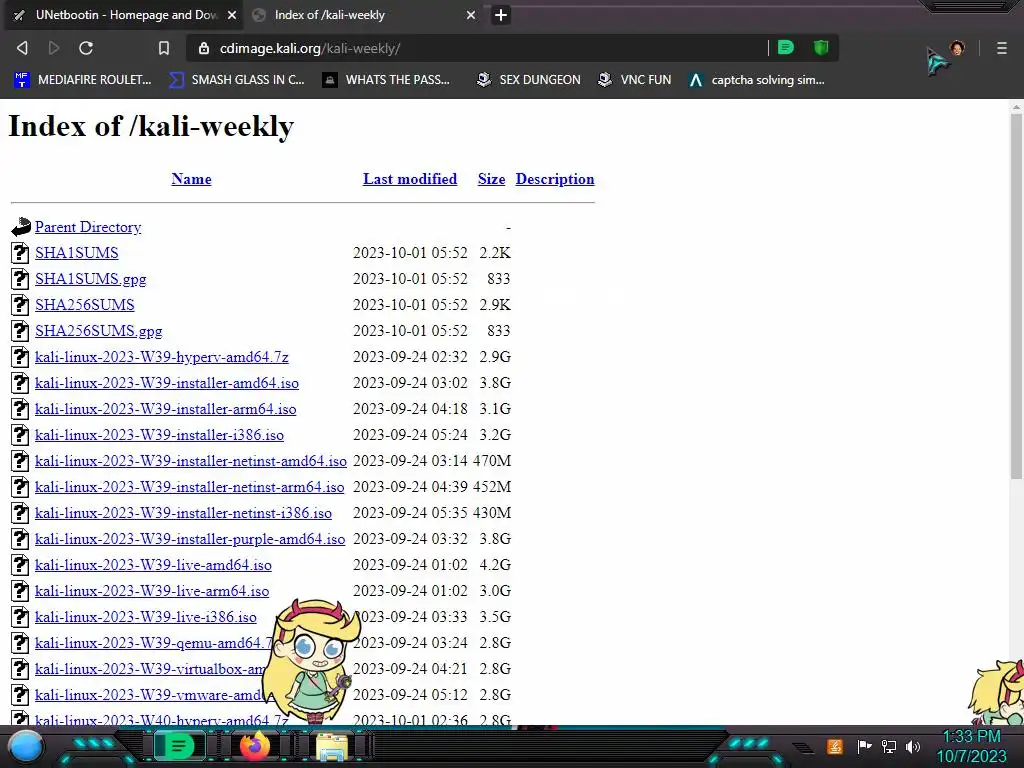Open SHA1SUMS.gpg link
Image resolution: width=1024 pixels, height=768 pixels.
pos(91,279)
